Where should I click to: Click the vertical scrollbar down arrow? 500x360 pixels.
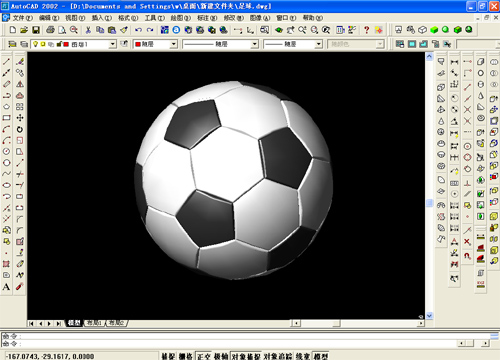coord(429,315)
